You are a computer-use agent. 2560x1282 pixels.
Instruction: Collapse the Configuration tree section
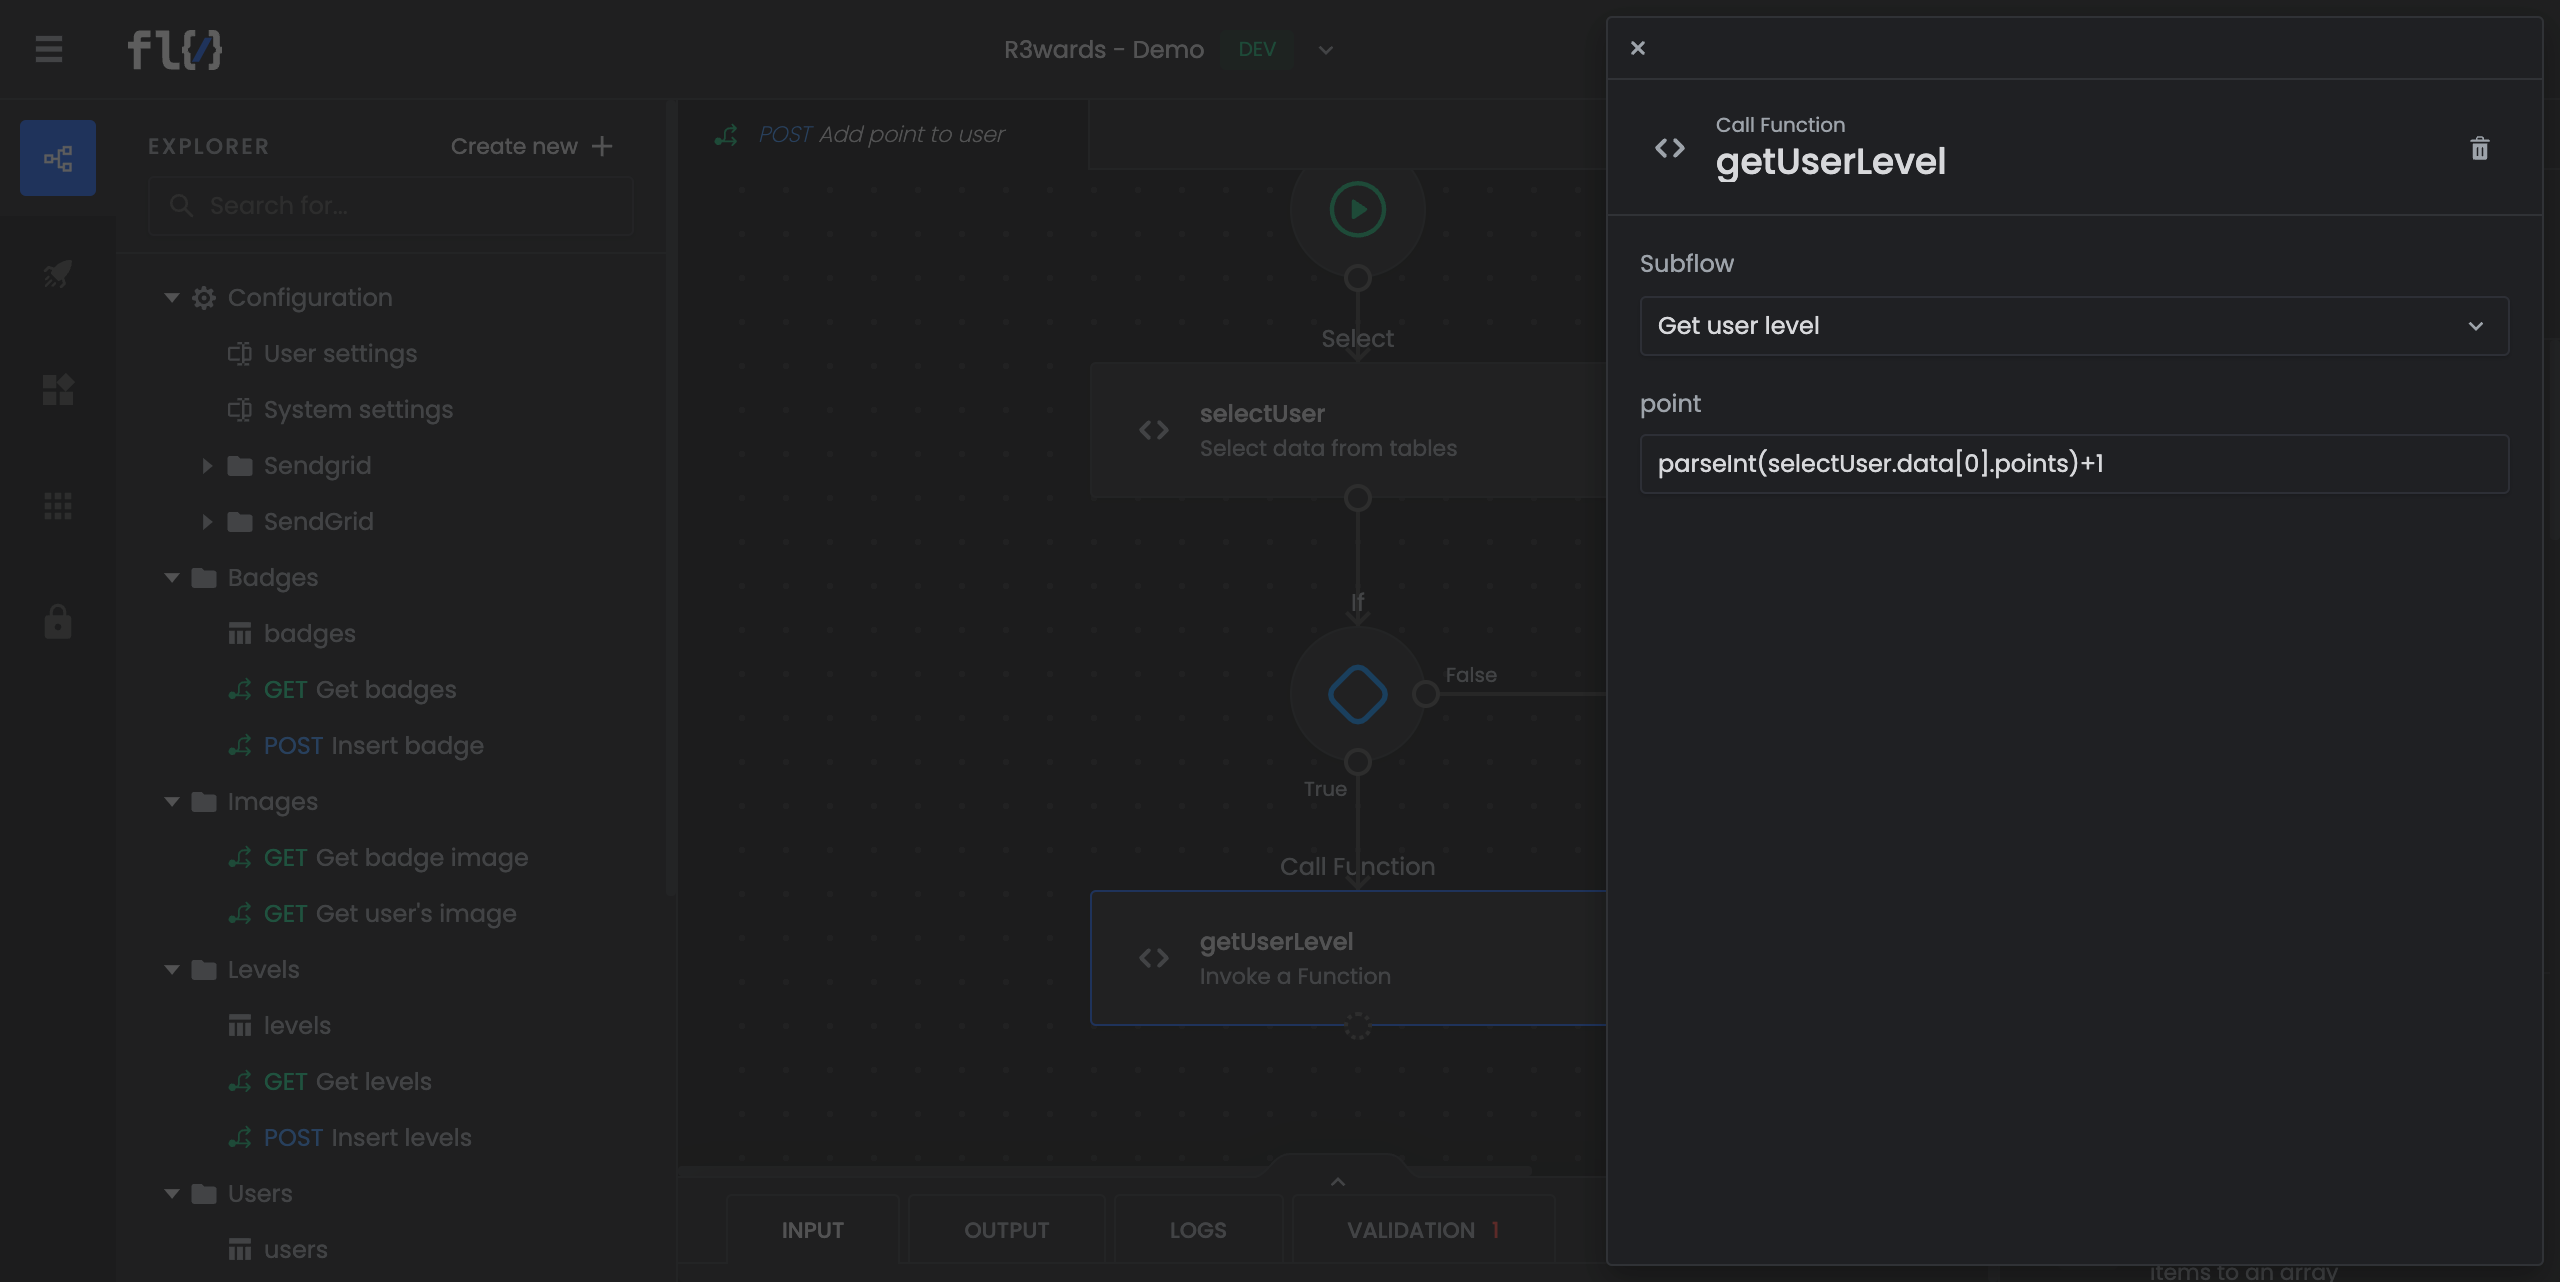click(x=171, y=298)
